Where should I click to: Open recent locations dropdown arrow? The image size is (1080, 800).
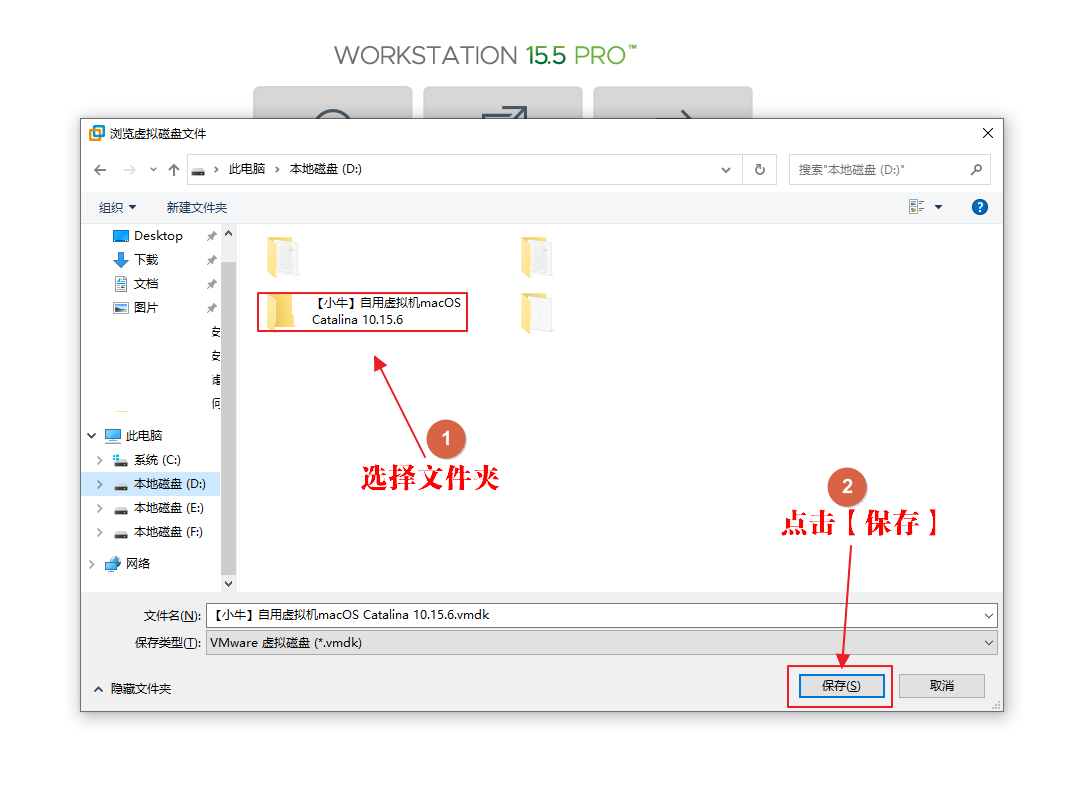(153, 170)
